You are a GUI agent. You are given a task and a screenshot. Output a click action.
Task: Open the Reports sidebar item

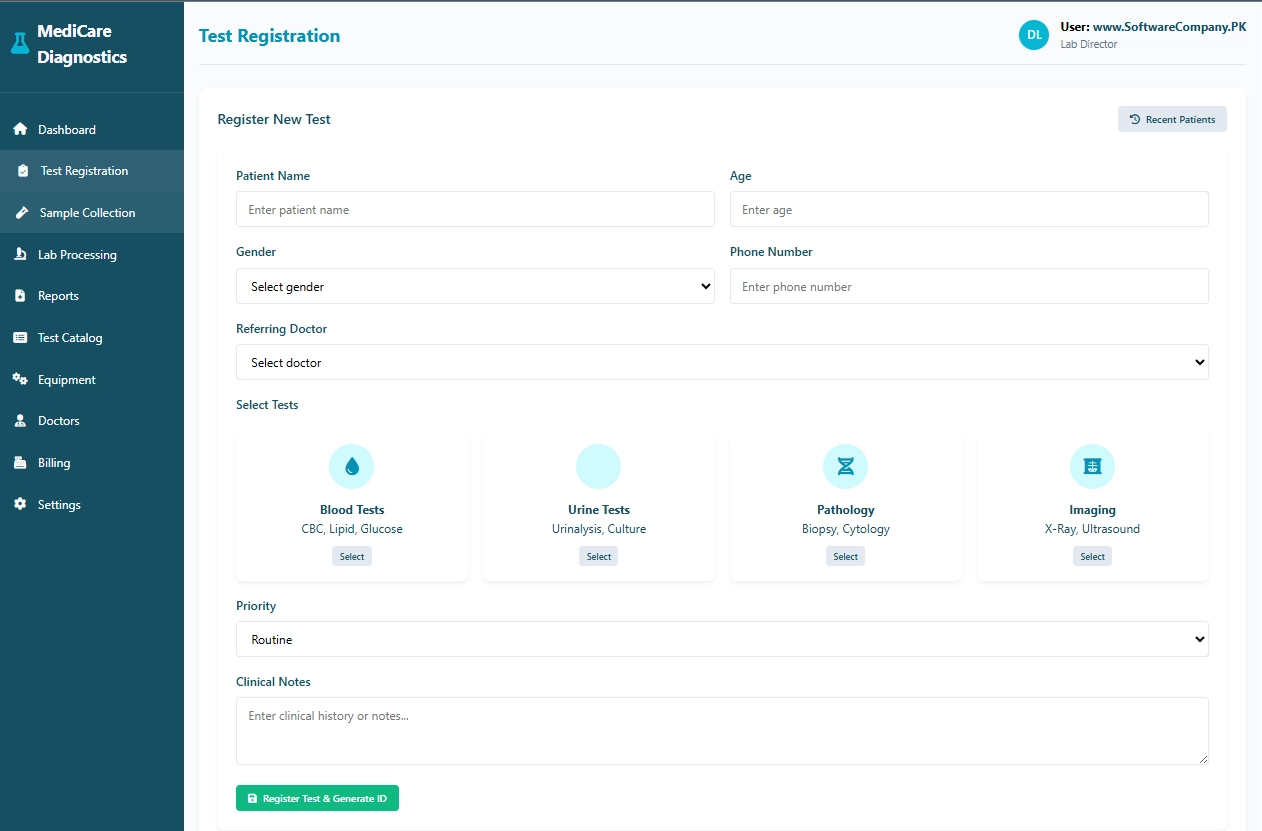click(x=58, y=296)
